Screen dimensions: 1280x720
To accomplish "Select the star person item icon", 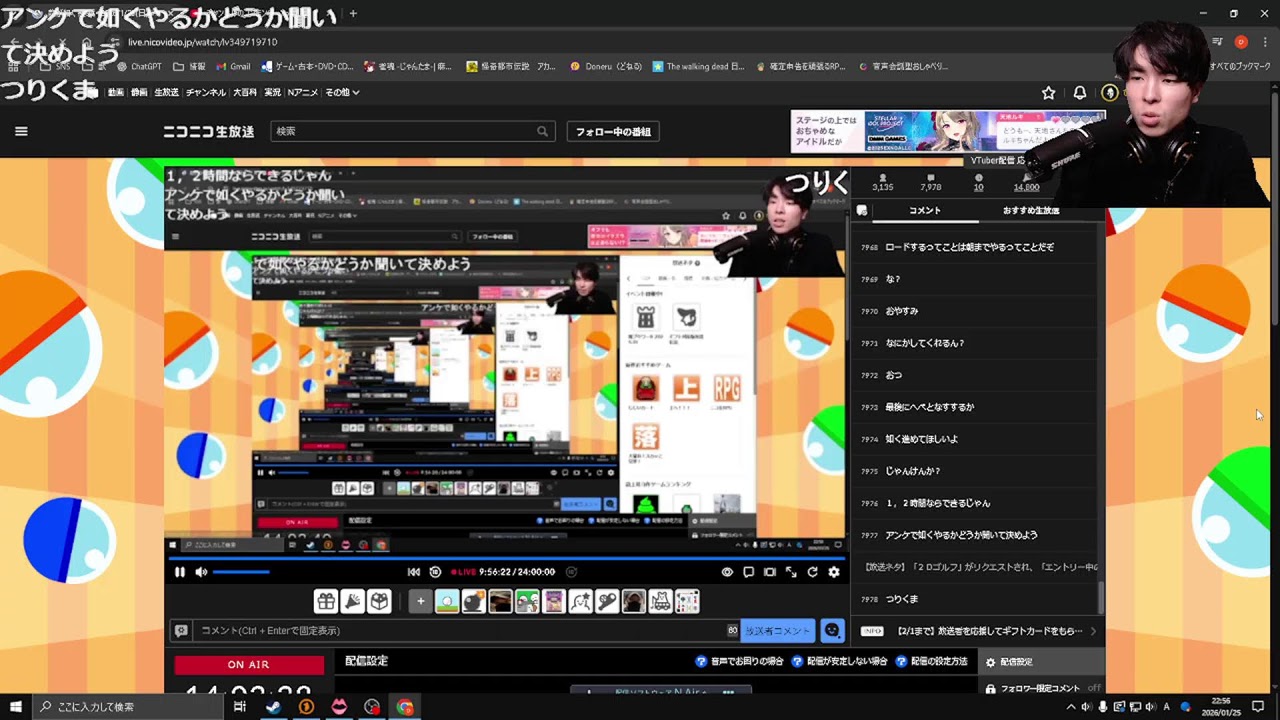I will tap(580, 601).
